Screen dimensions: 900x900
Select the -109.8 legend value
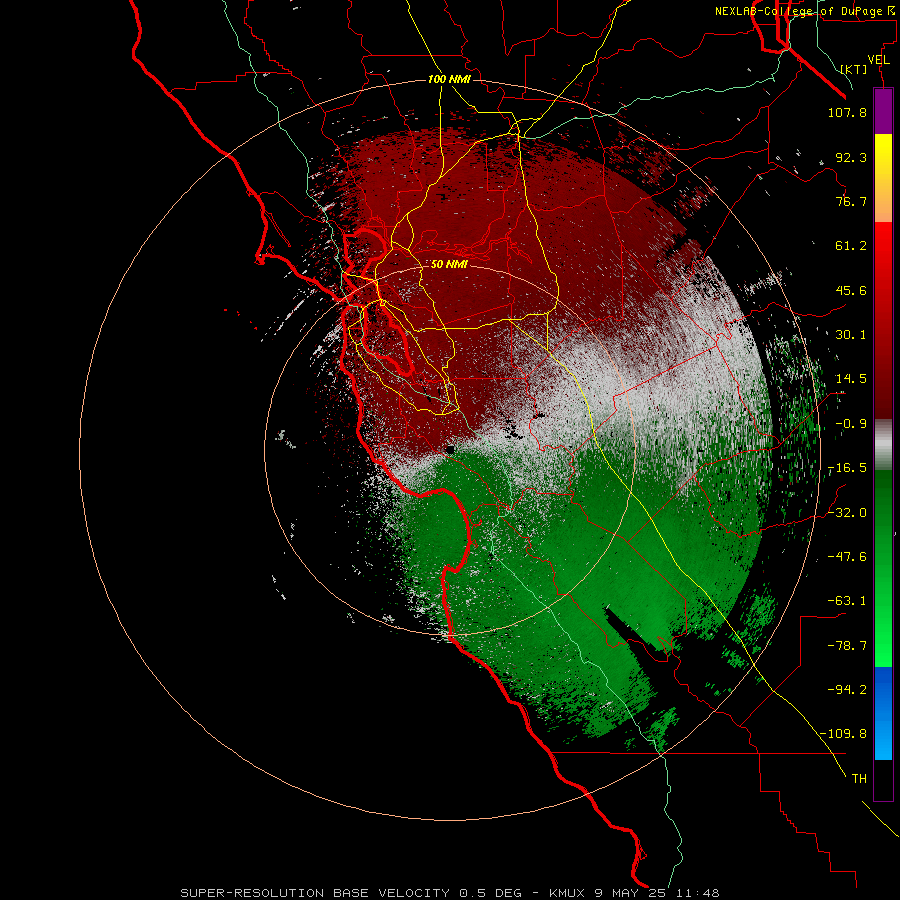click(844, 734)
